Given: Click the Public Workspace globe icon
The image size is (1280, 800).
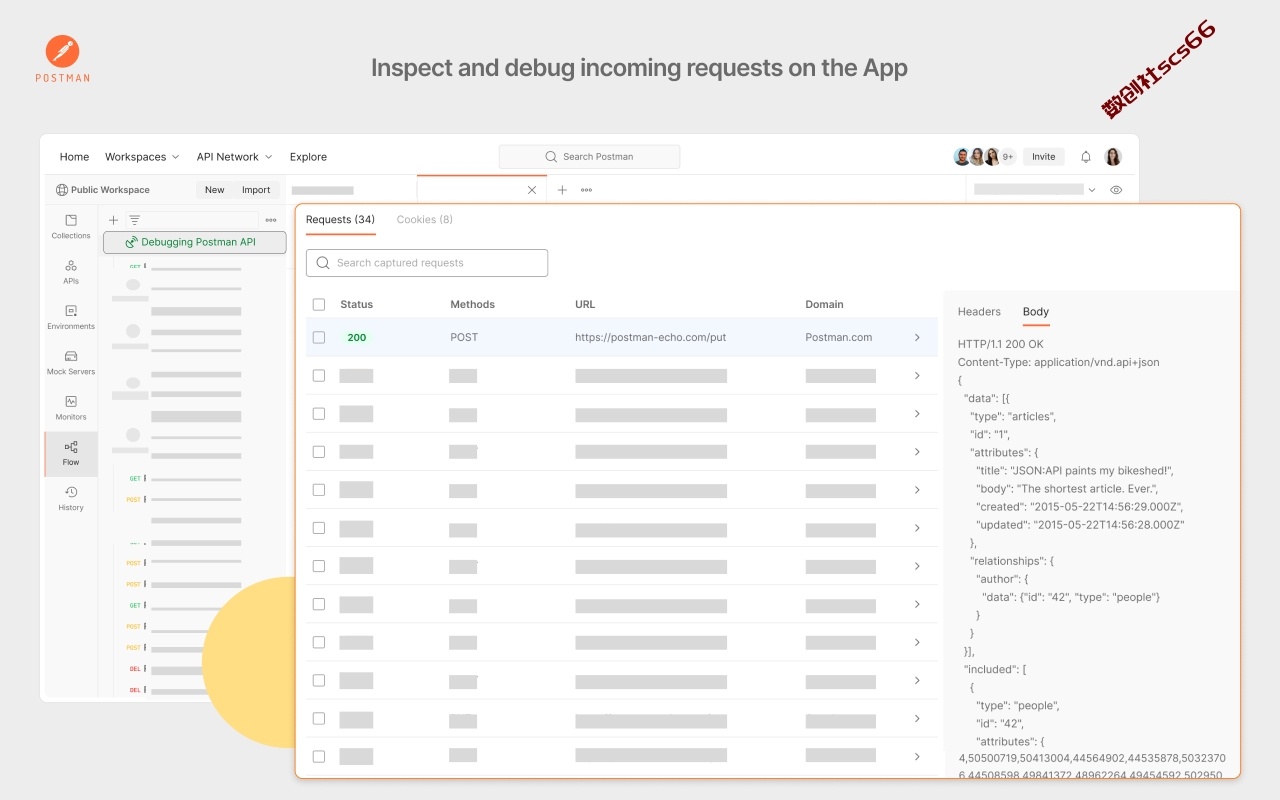Looking at the screenshot, I should click(x=62, y=190).
